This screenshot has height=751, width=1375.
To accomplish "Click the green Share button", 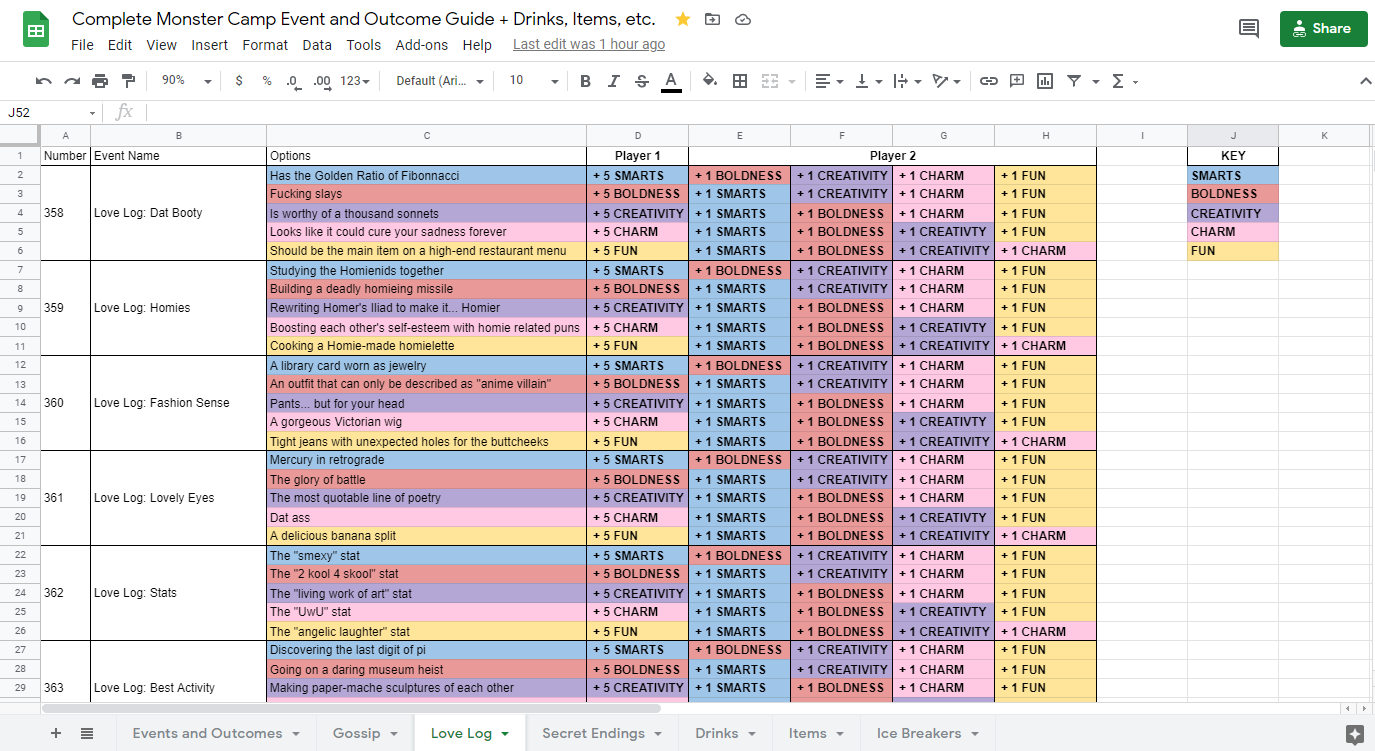I will coord(1322,29).
